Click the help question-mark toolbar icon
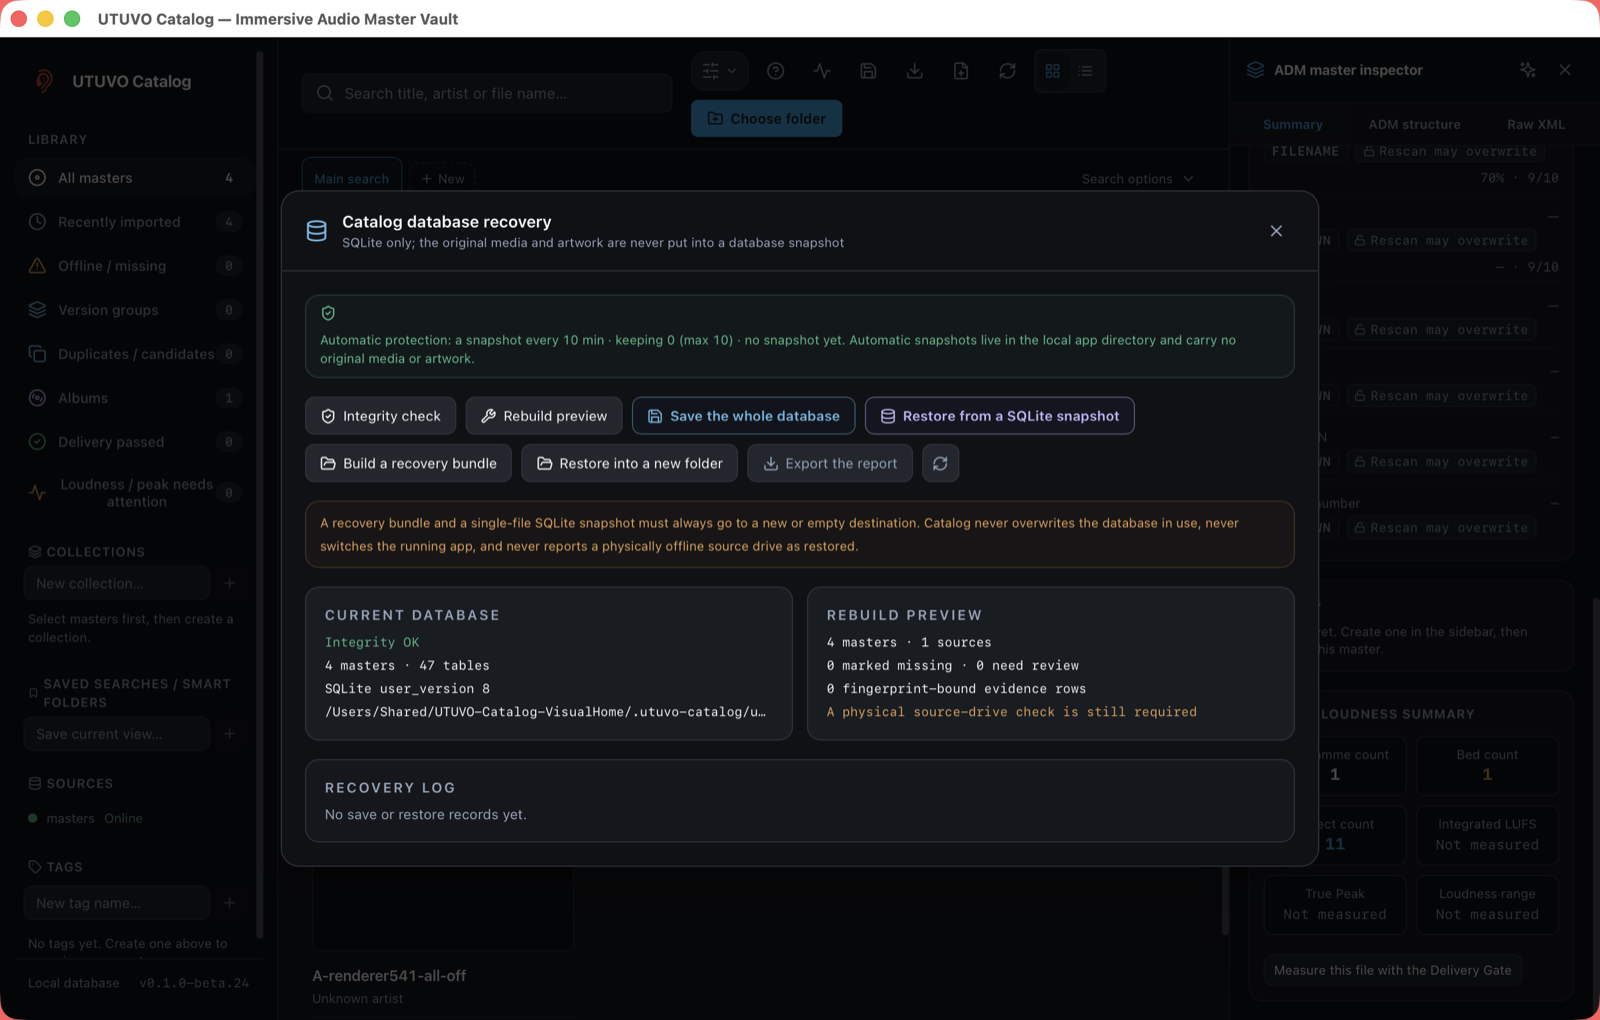Viewport: 1600px width, 1020px height. click(x=775, y=71)
